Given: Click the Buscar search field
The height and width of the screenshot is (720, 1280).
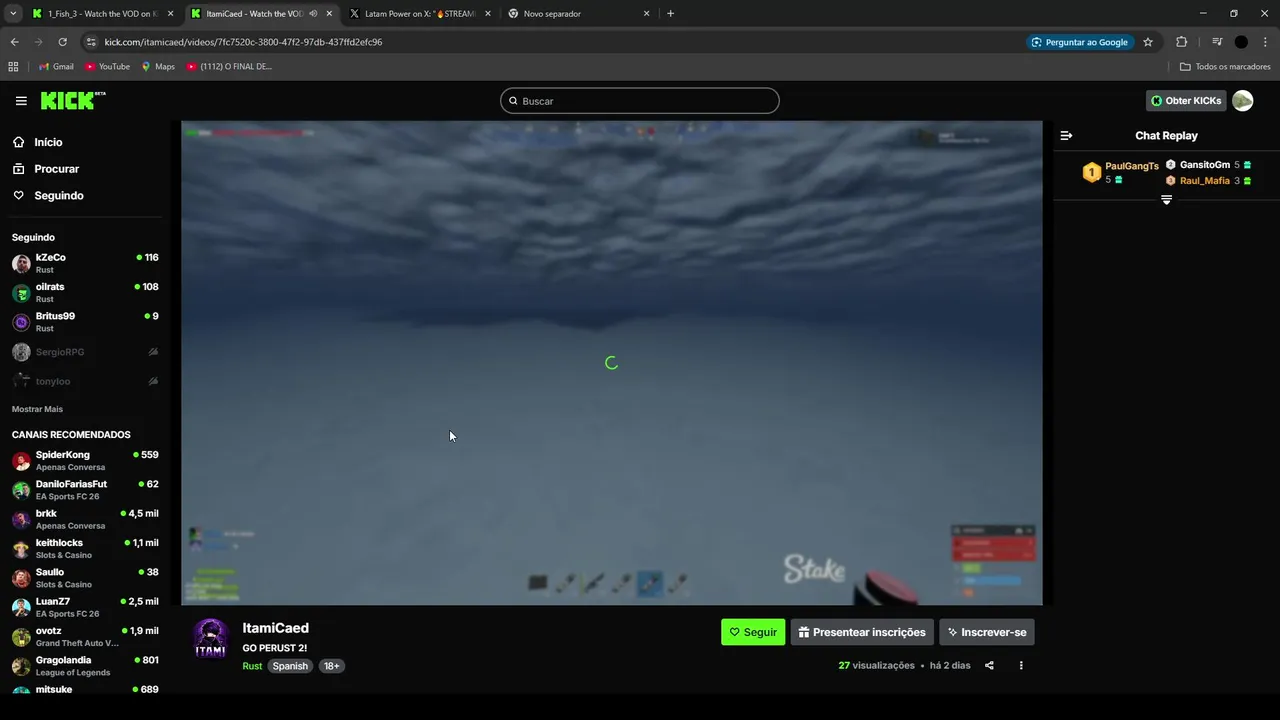Looking at the screenshot, I should click(x=640, y=101).
